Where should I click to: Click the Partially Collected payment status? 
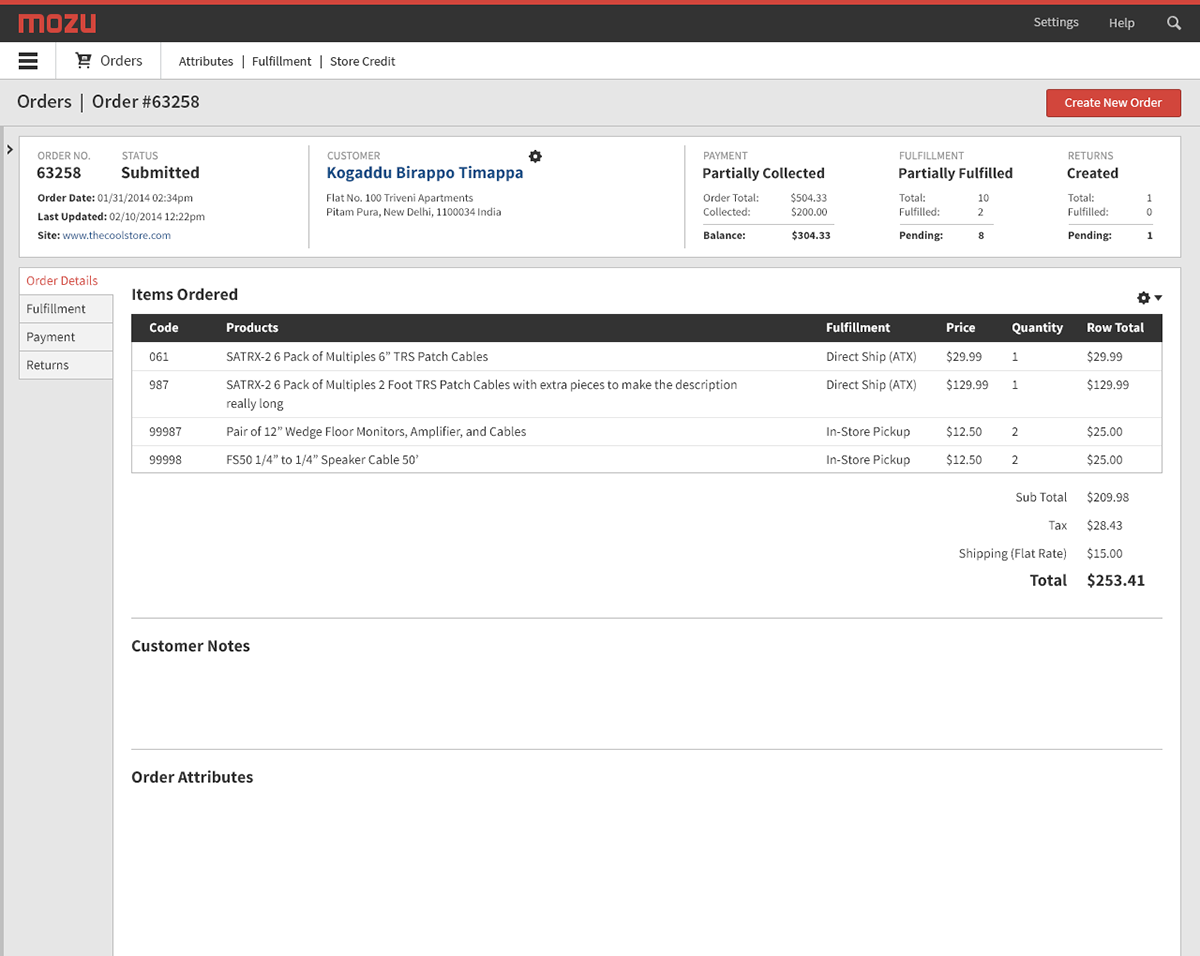point(763,173)
